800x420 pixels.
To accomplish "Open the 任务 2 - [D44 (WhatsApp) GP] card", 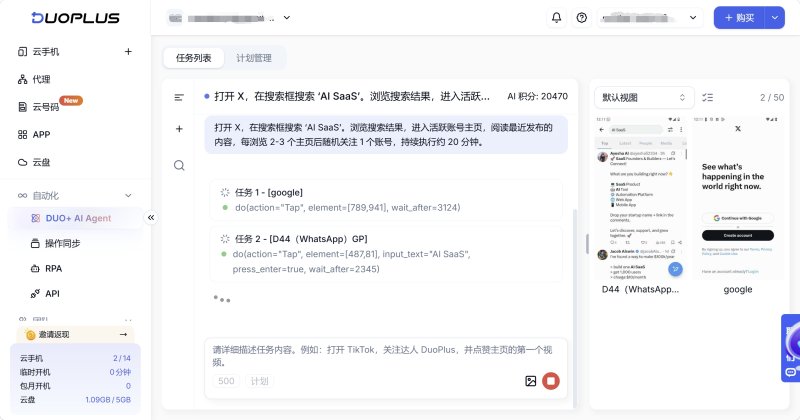I will tap(386, 254).
